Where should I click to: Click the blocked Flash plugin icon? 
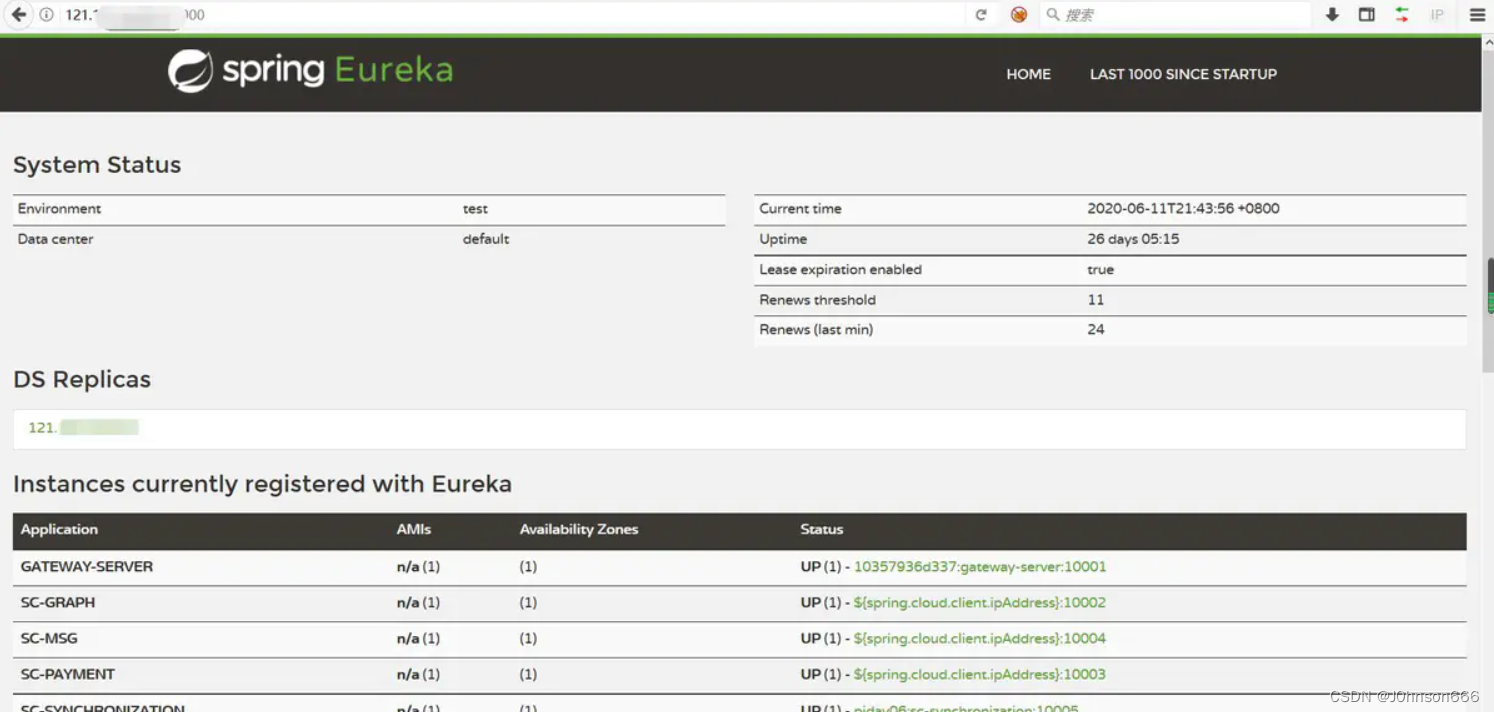(1018, 14)
